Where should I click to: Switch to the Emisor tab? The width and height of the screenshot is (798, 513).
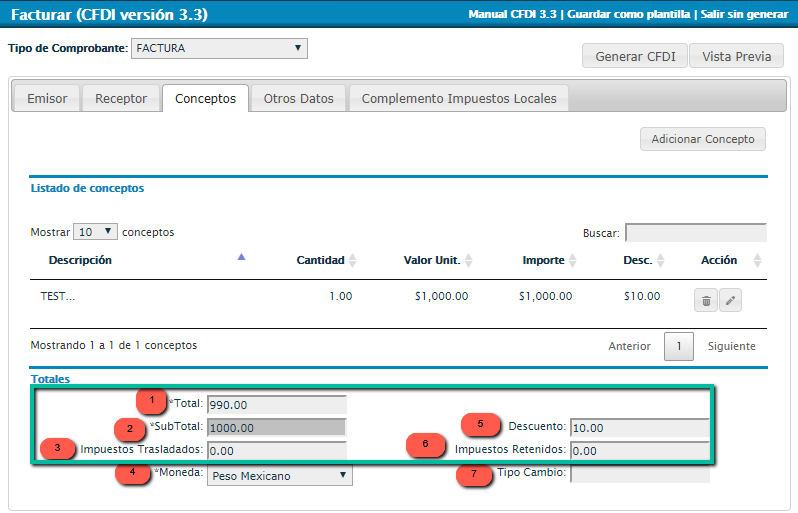click(x=47, y=99)
